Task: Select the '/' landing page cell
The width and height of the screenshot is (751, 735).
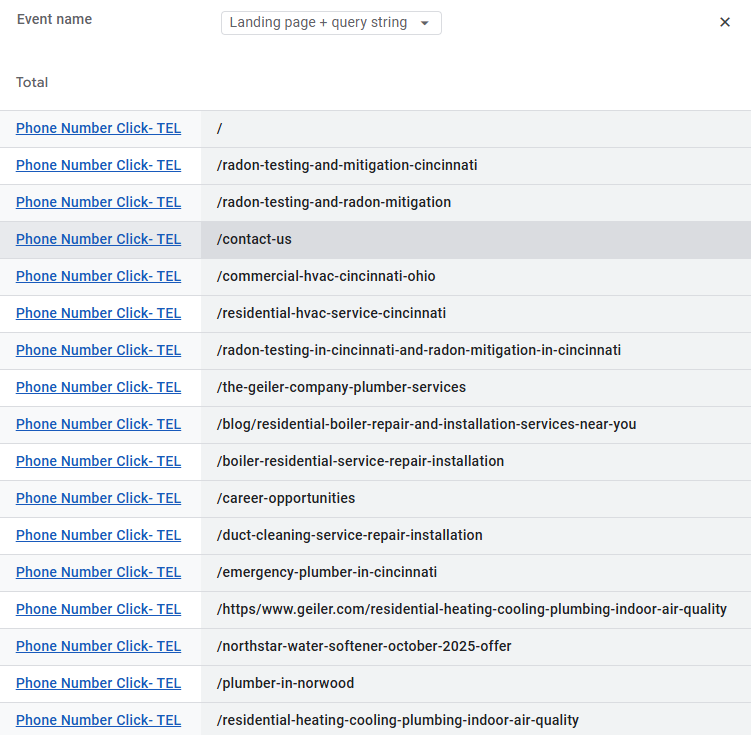Action: 476,129
